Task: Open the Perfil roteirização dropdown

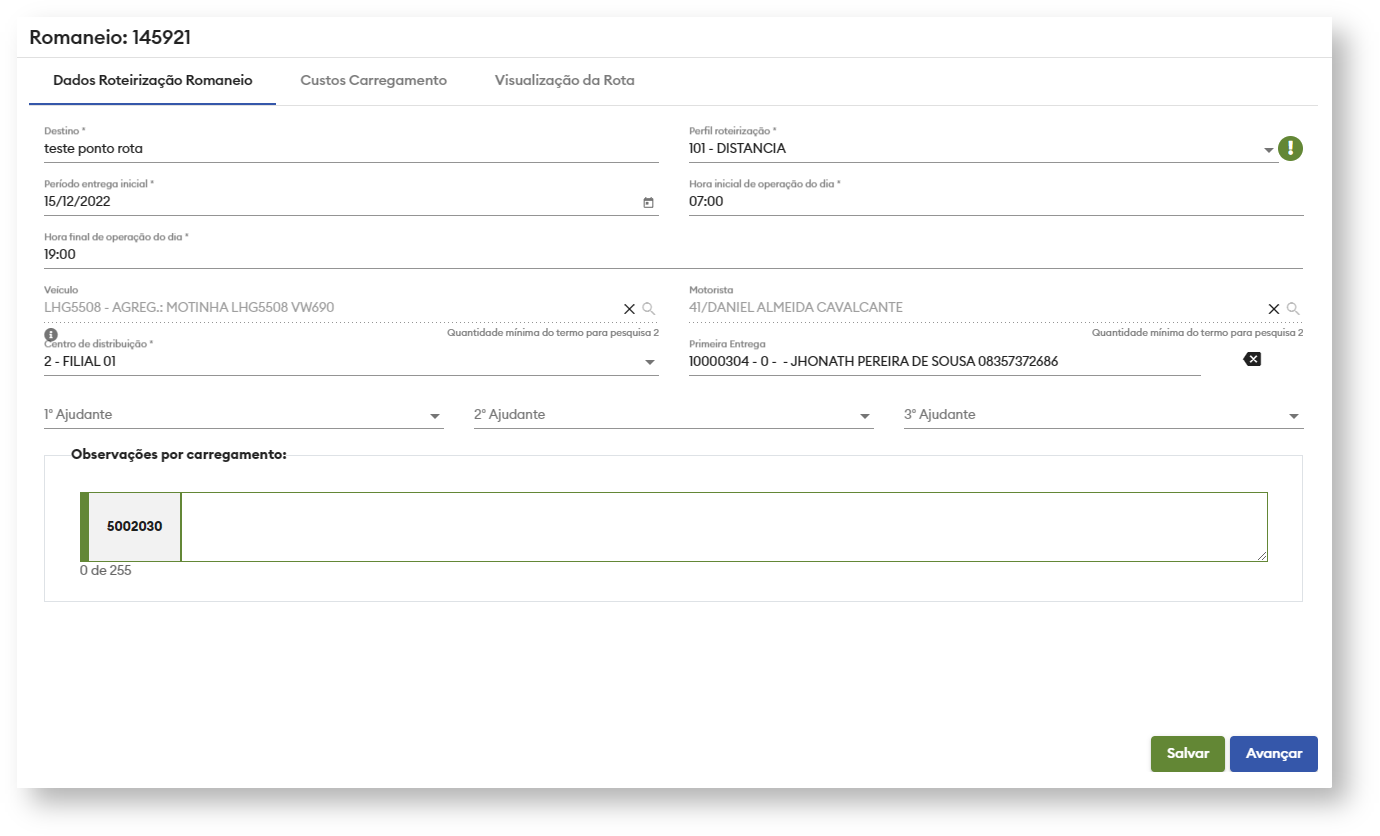Action: point(1269,150)
